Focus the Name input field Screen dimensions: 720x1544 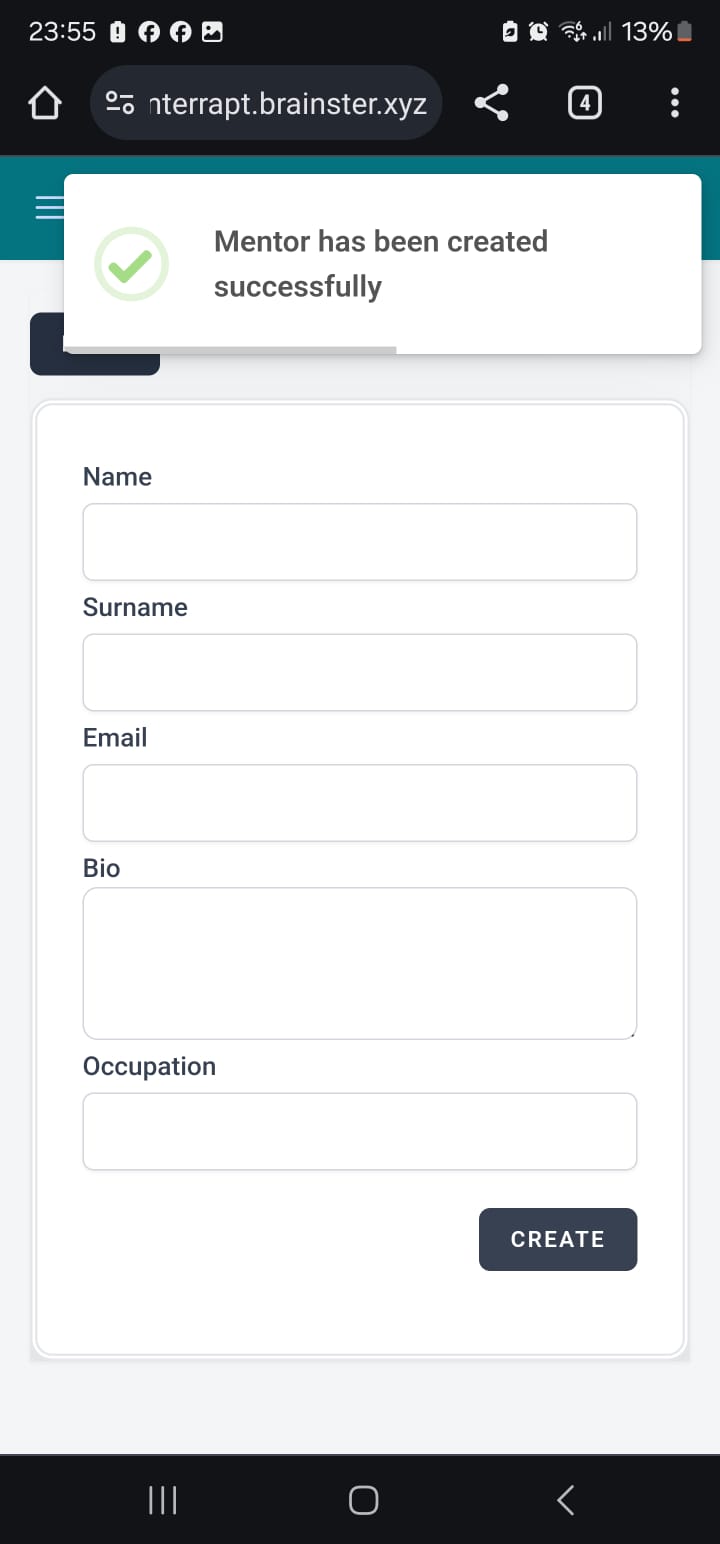point(360,542)
